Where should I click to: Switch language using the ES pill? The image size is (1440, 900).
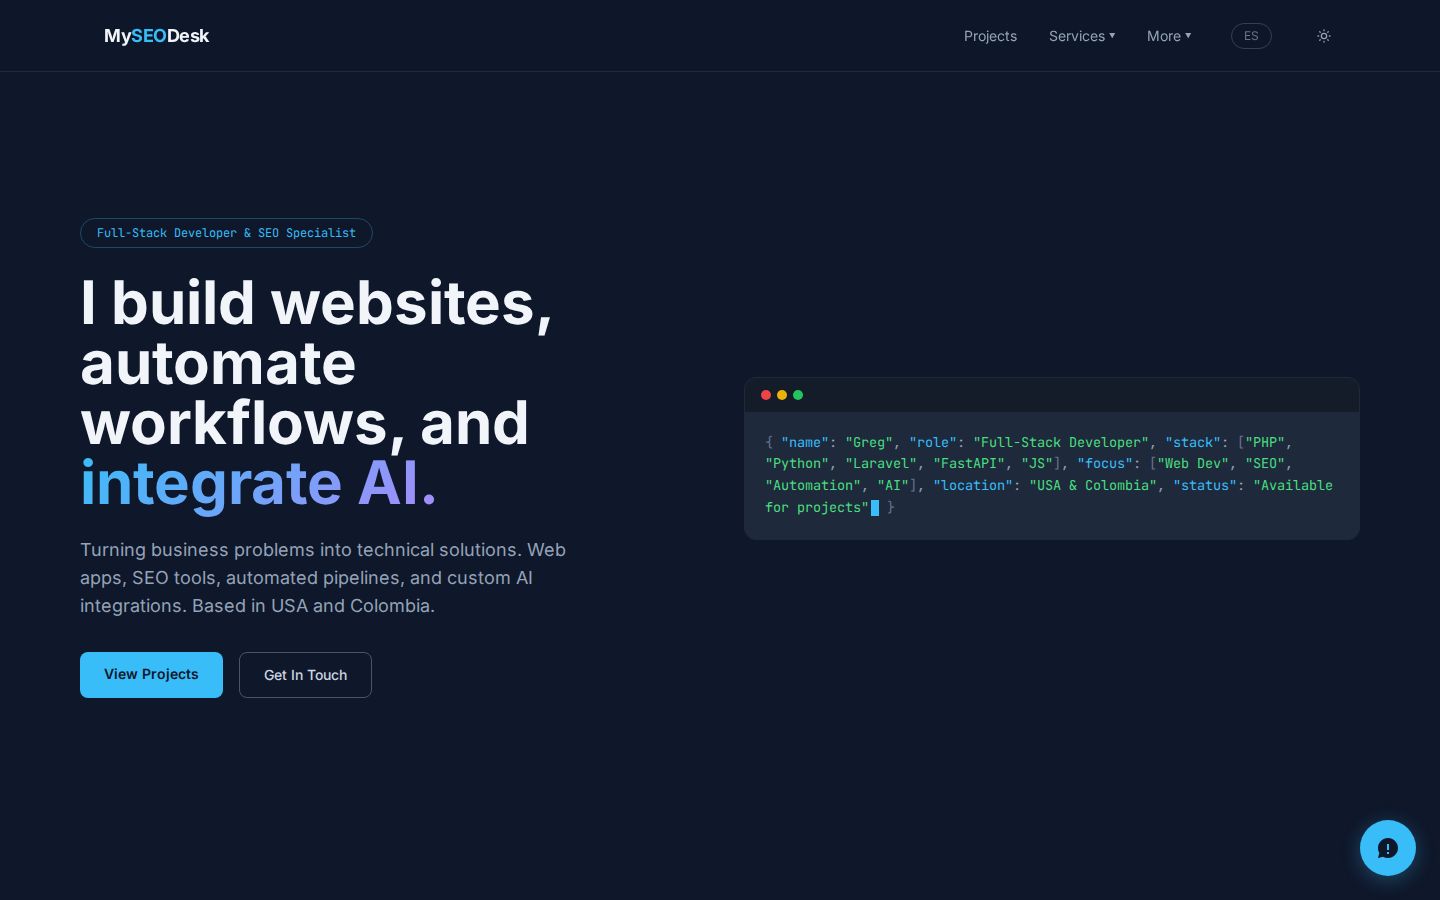coord(1251,36)
